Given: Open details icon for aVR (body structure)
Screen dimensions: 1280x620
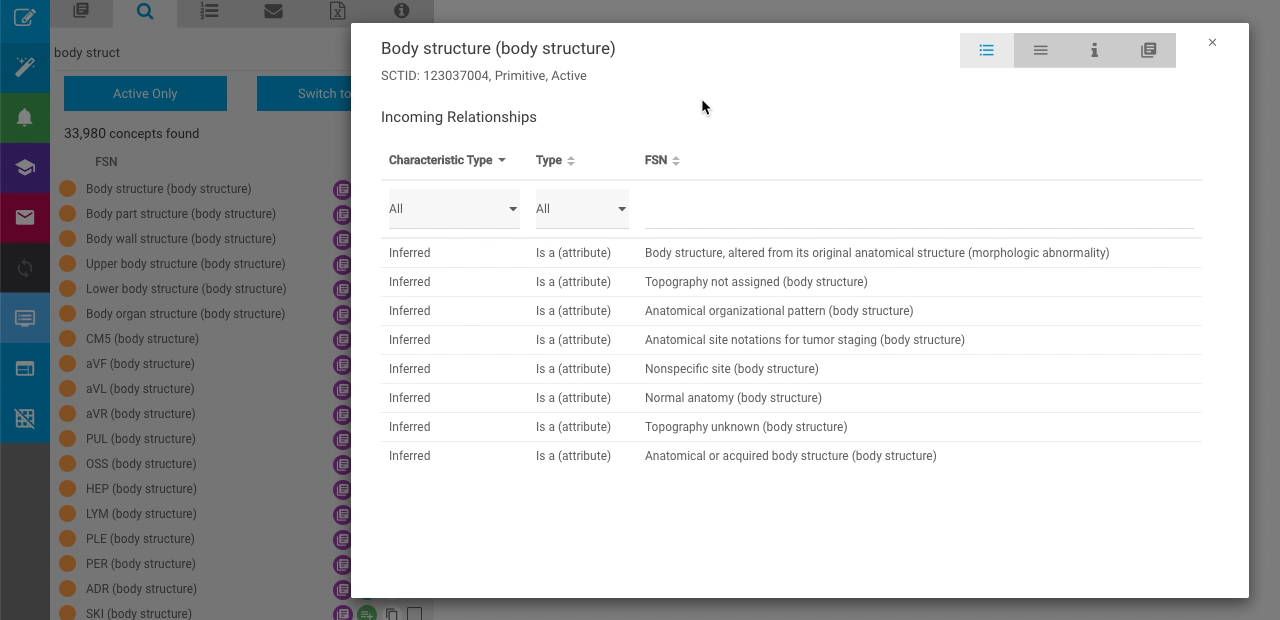Looking at the screenshot, I should click(342, 414).
